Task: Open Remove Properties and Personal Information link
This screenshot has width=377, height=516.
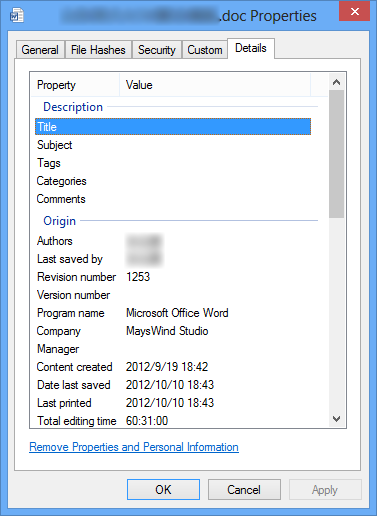Action: pos(134,447)
